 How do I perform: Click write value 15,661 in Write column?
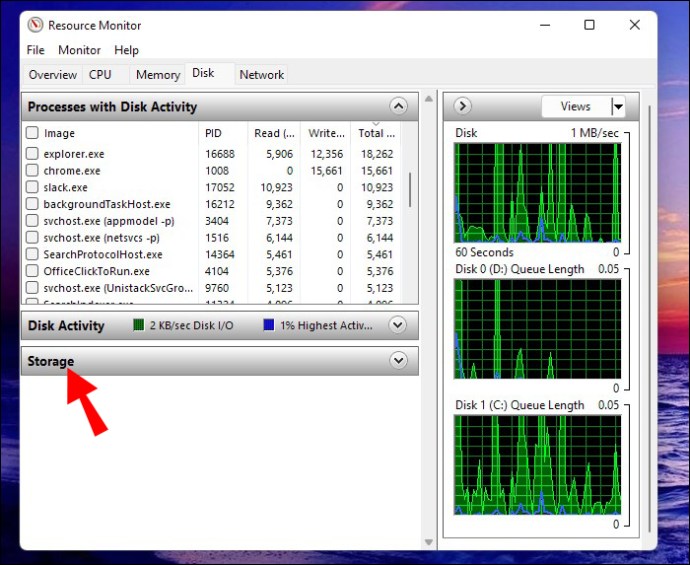[x=326, y=171]
